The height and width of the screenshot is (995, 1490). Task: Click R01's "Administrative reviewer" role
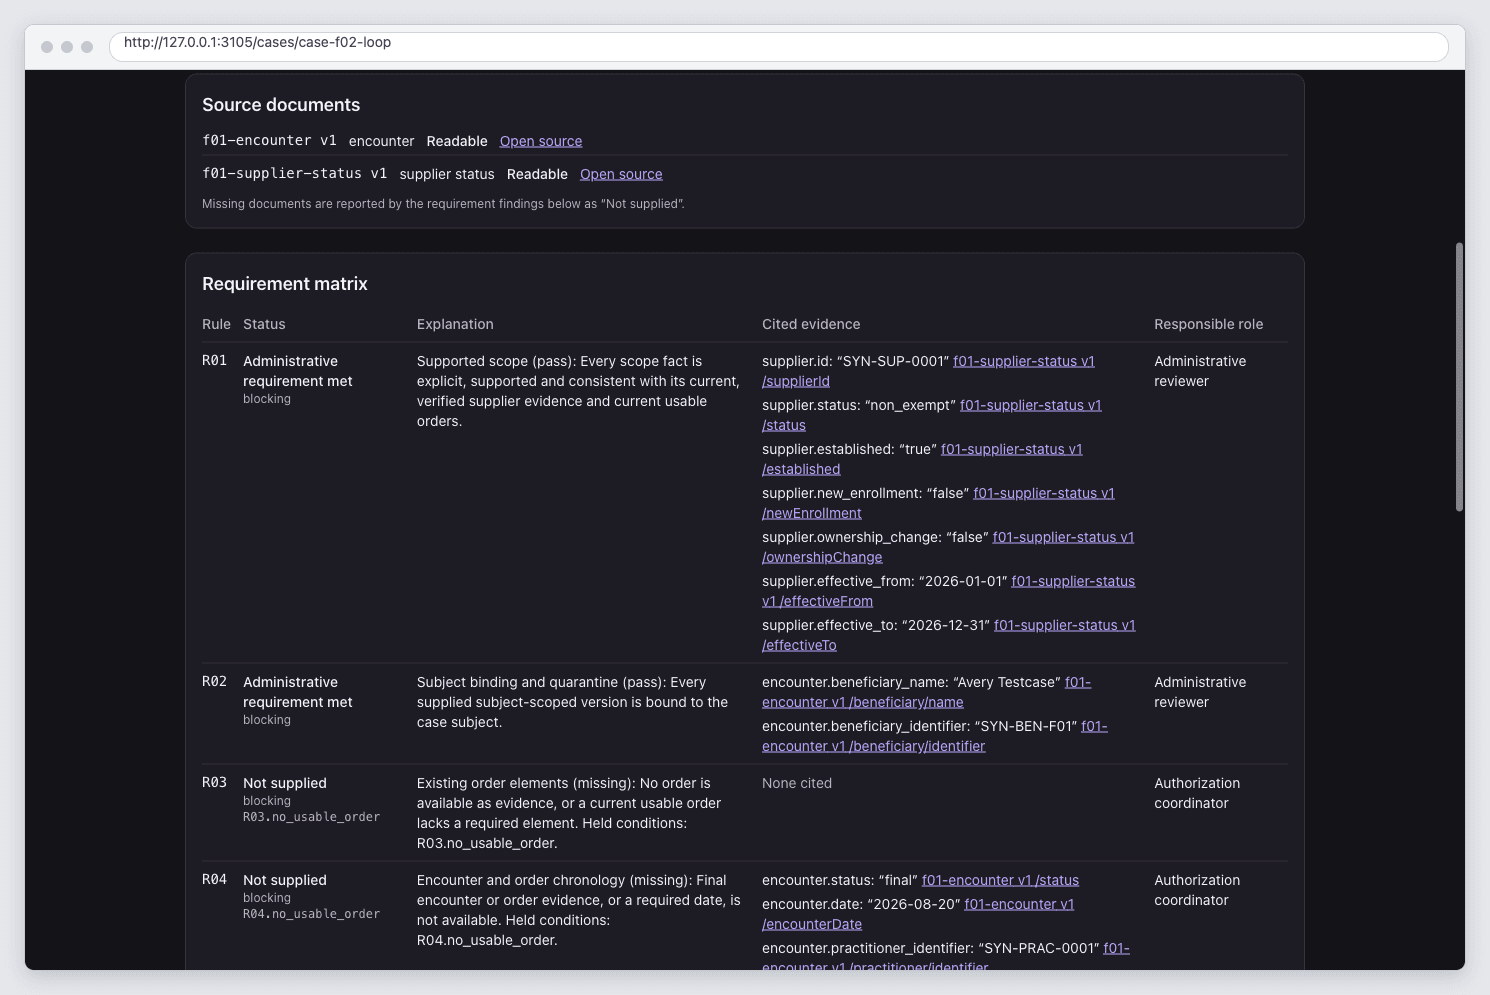1200,371
